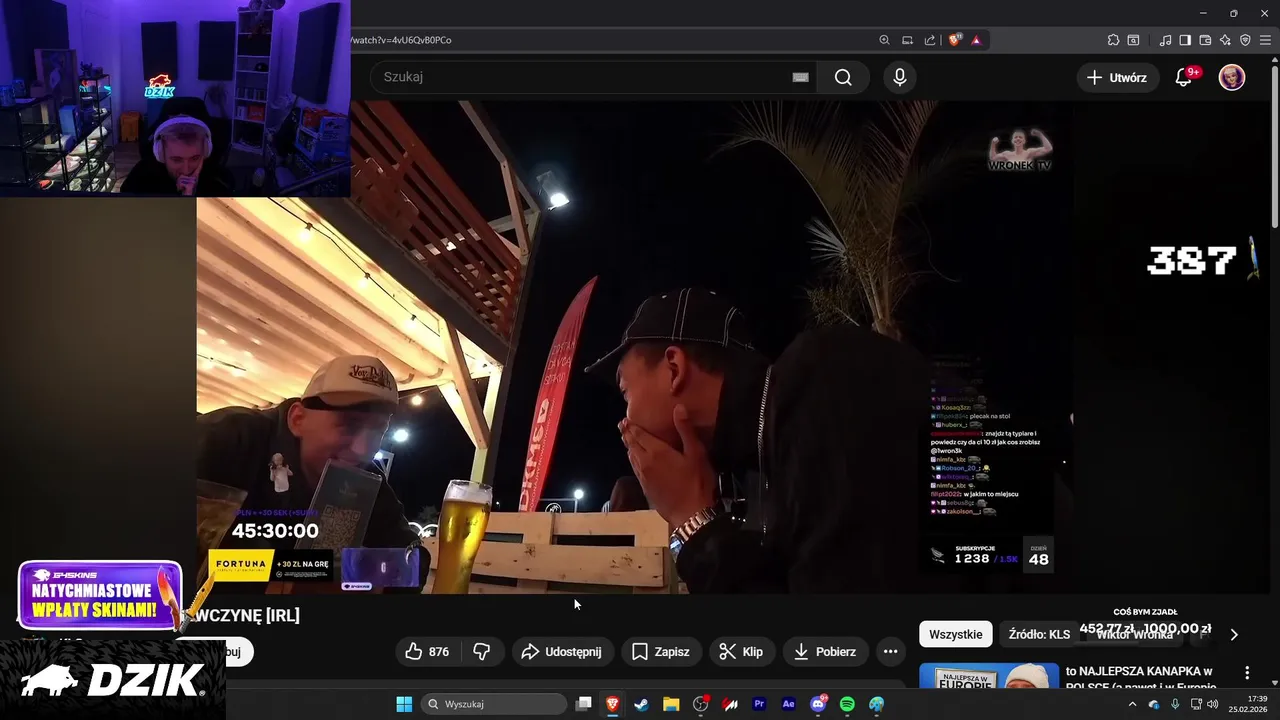Image resolution: width=1280 pixels, height=720 pixels.
Task: Click the Utwórz create button
Action: (x=1118, y=77)
